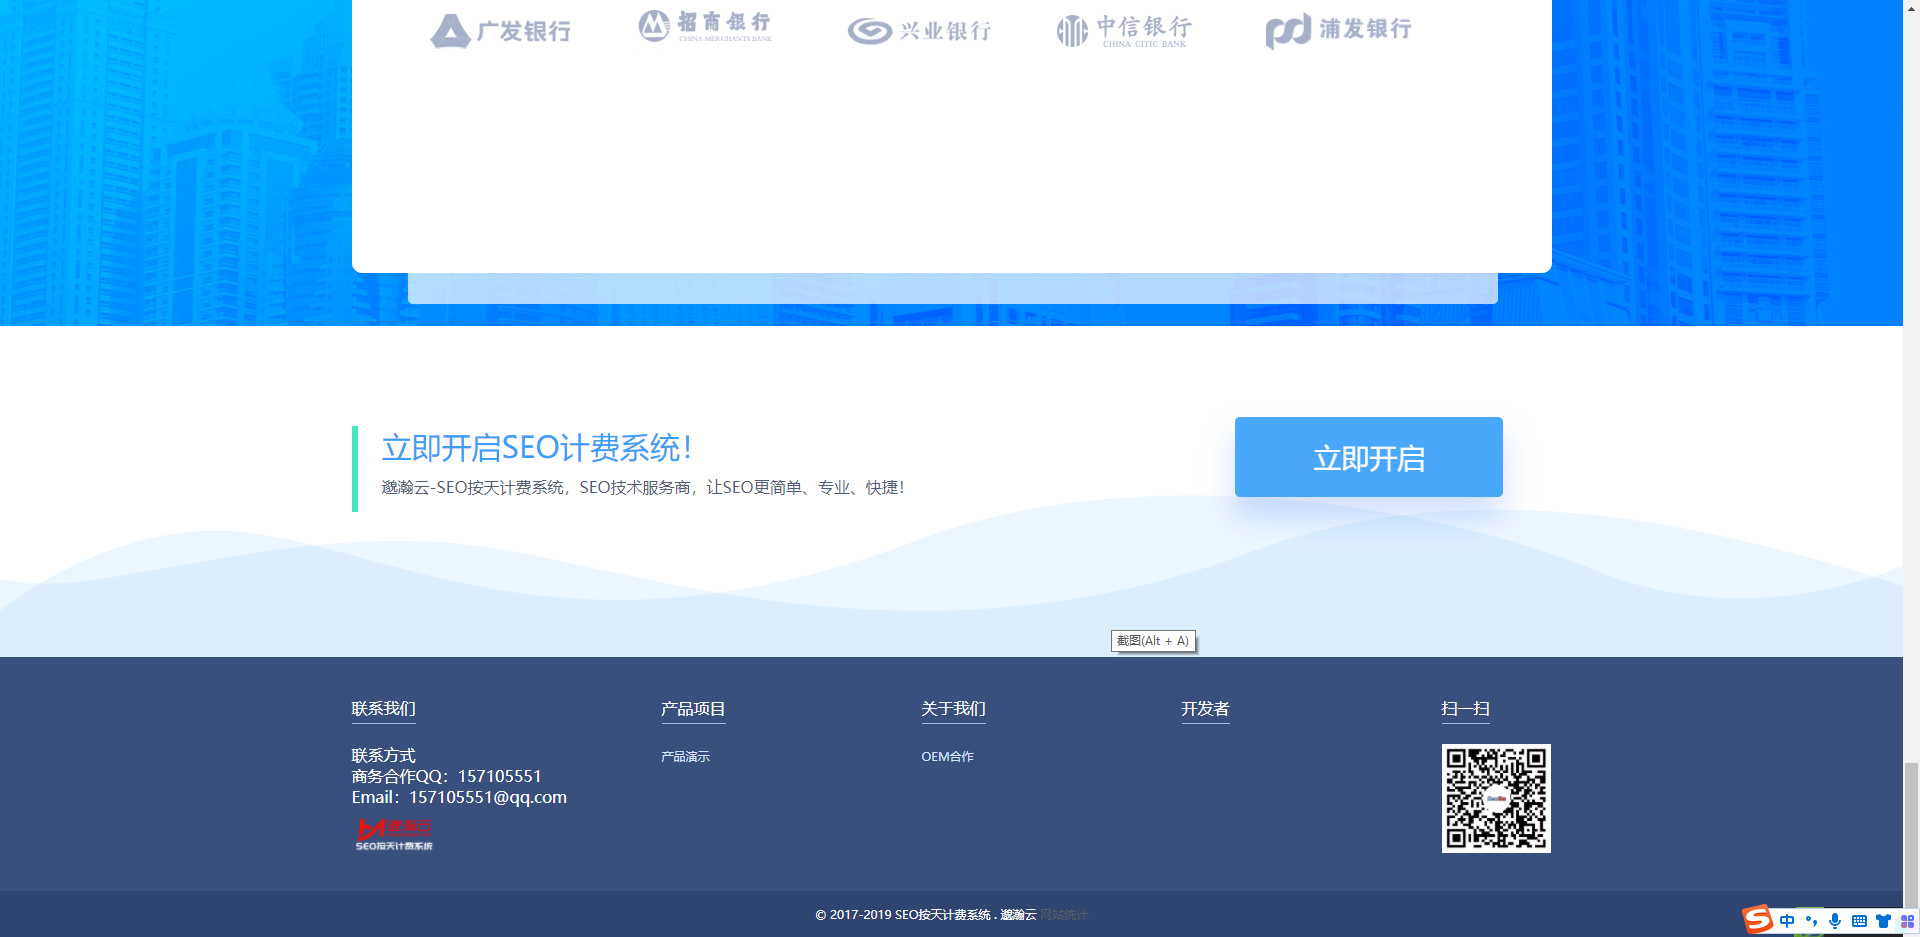Click the QR code image in footer

(1496, 798)
